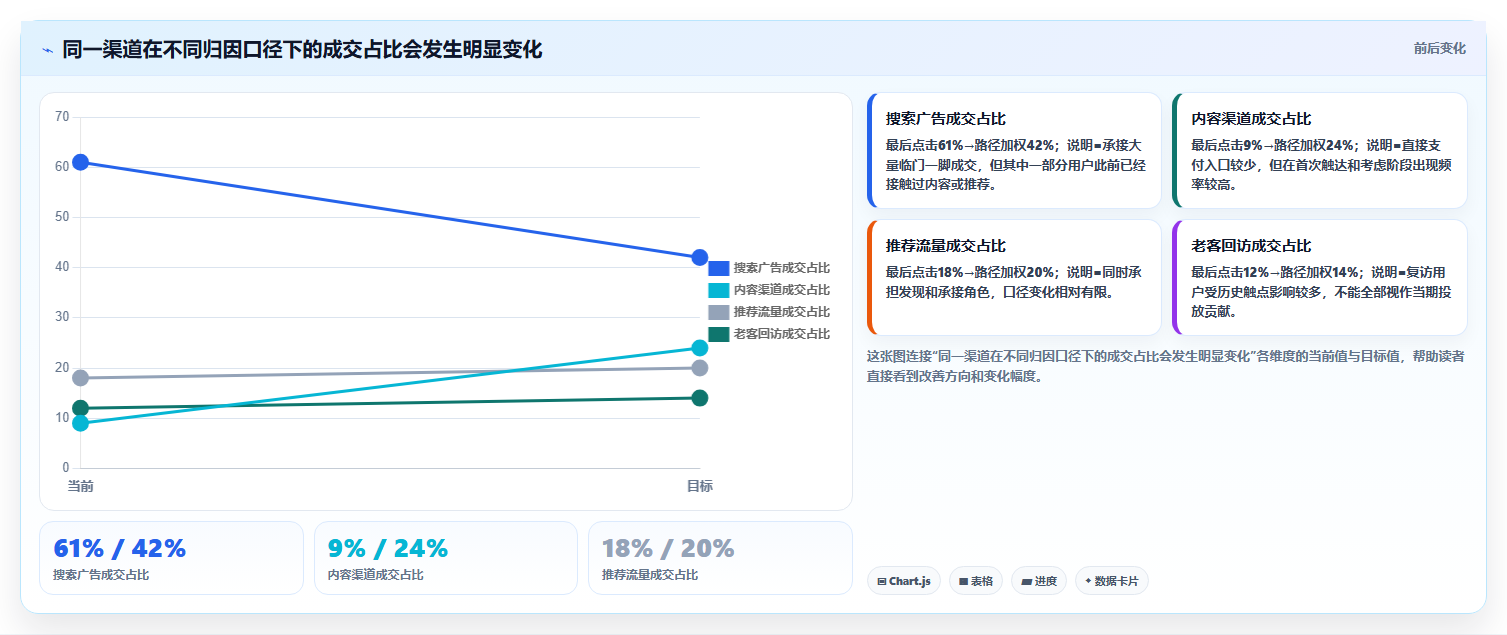Toggle 内容渠道成交占比 legend cyan swatch

click(719, 290)
